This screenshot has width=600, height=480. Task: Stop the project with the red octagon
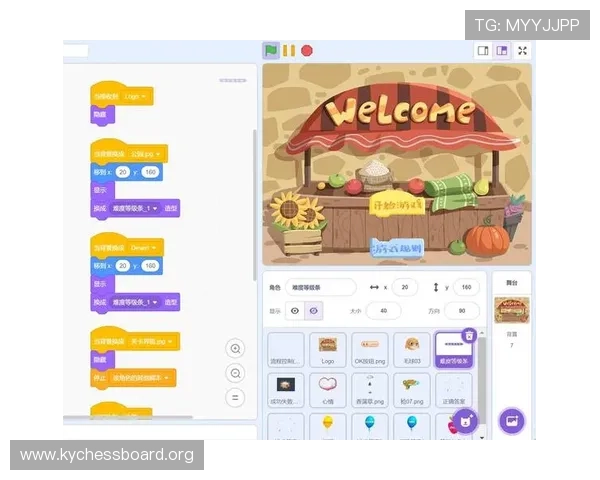307,51
